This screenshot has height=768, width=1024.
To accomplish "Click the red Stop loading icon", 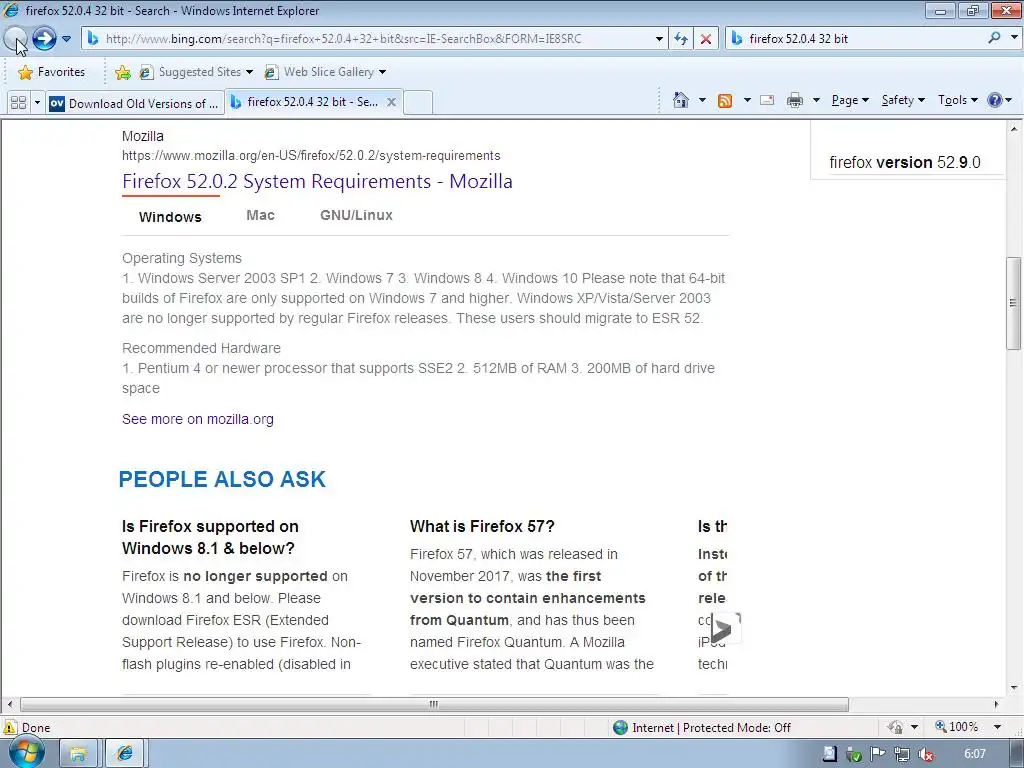I will pyautogui.click(x=705, y=39).
